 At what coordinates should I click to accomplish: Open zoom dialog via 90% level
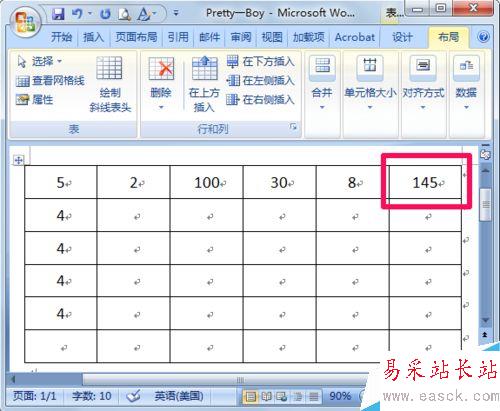340,396
